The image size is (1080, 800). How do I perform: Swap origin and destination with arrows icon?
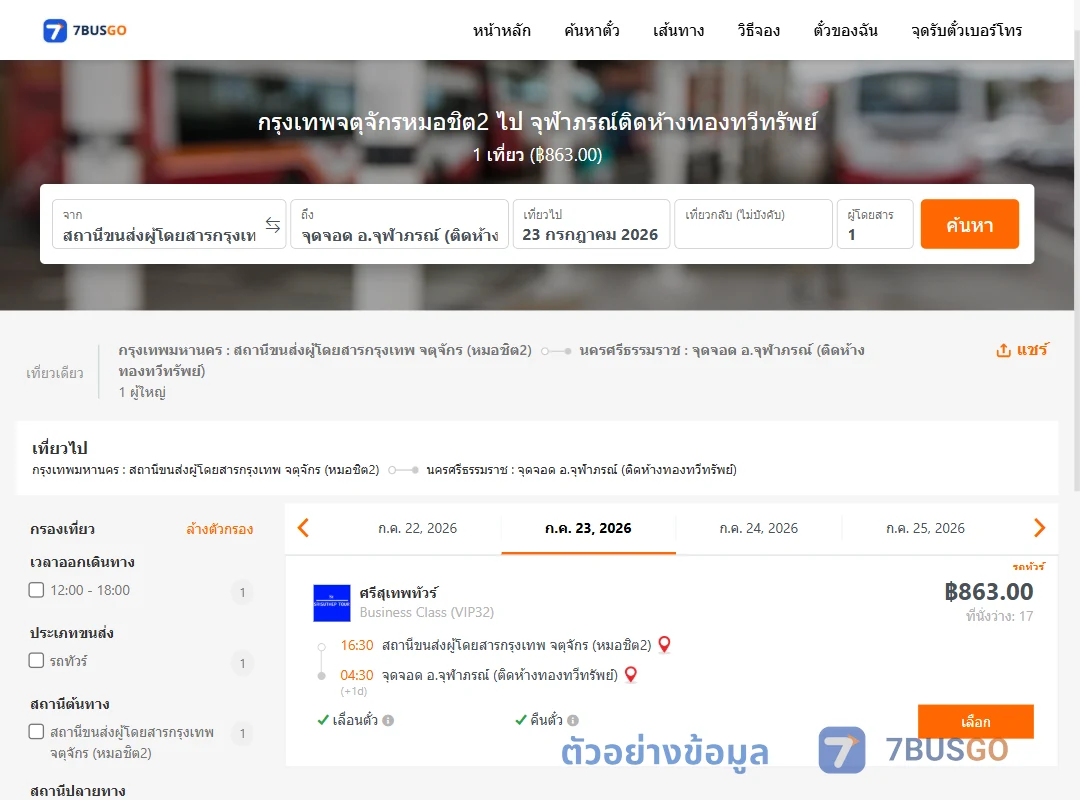(273, 225)
